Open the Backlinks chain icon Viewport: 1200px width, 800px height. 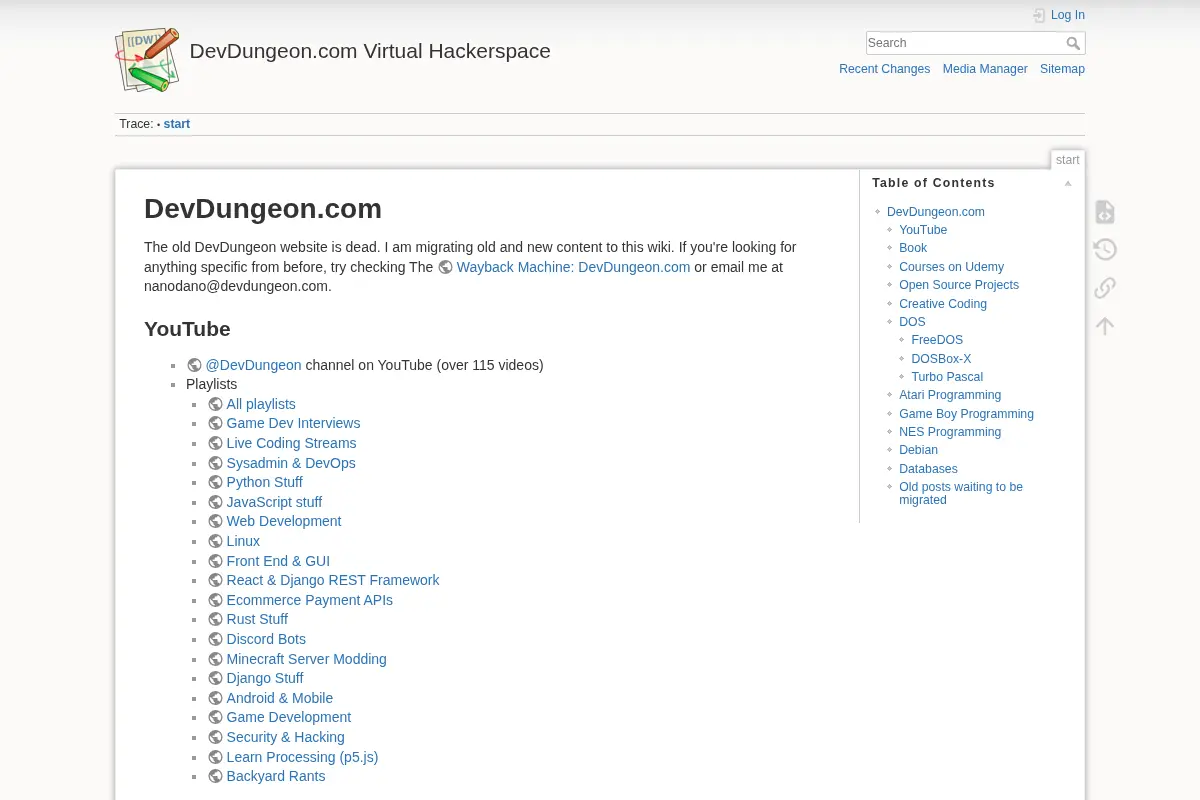[1105, 288]
